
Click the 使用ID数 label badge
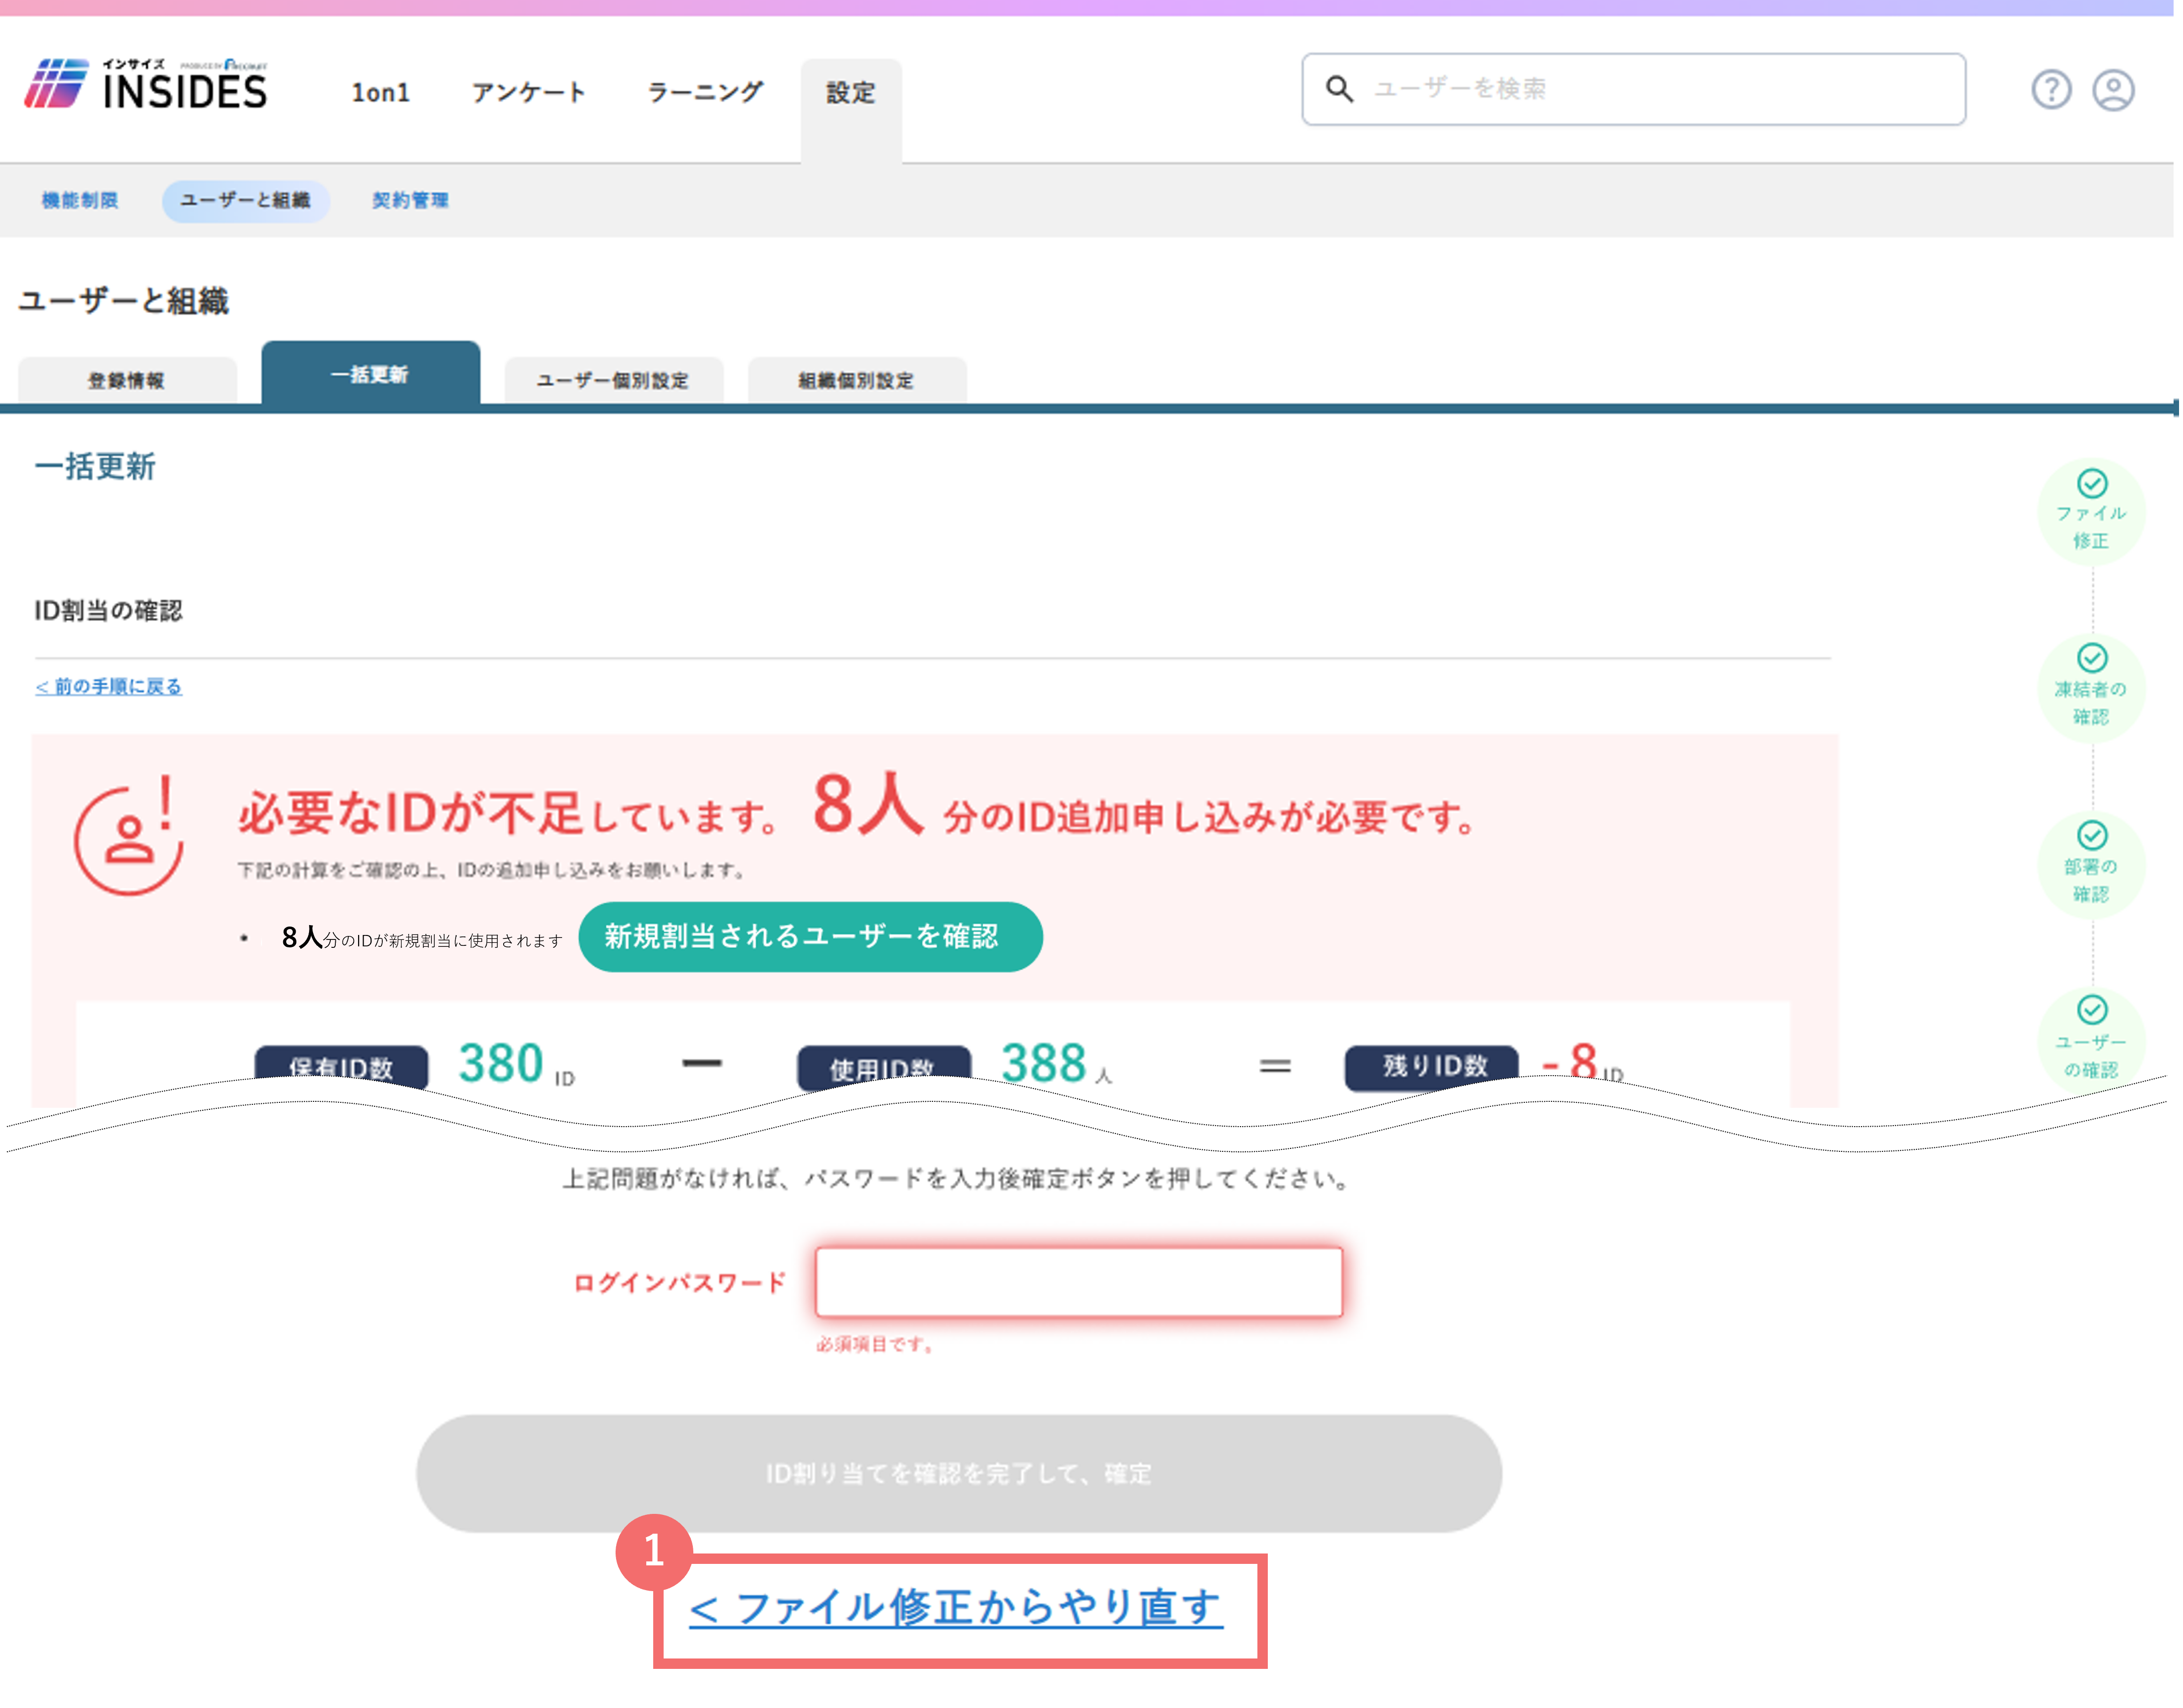pyautogui.click(x=883, y=1068)
